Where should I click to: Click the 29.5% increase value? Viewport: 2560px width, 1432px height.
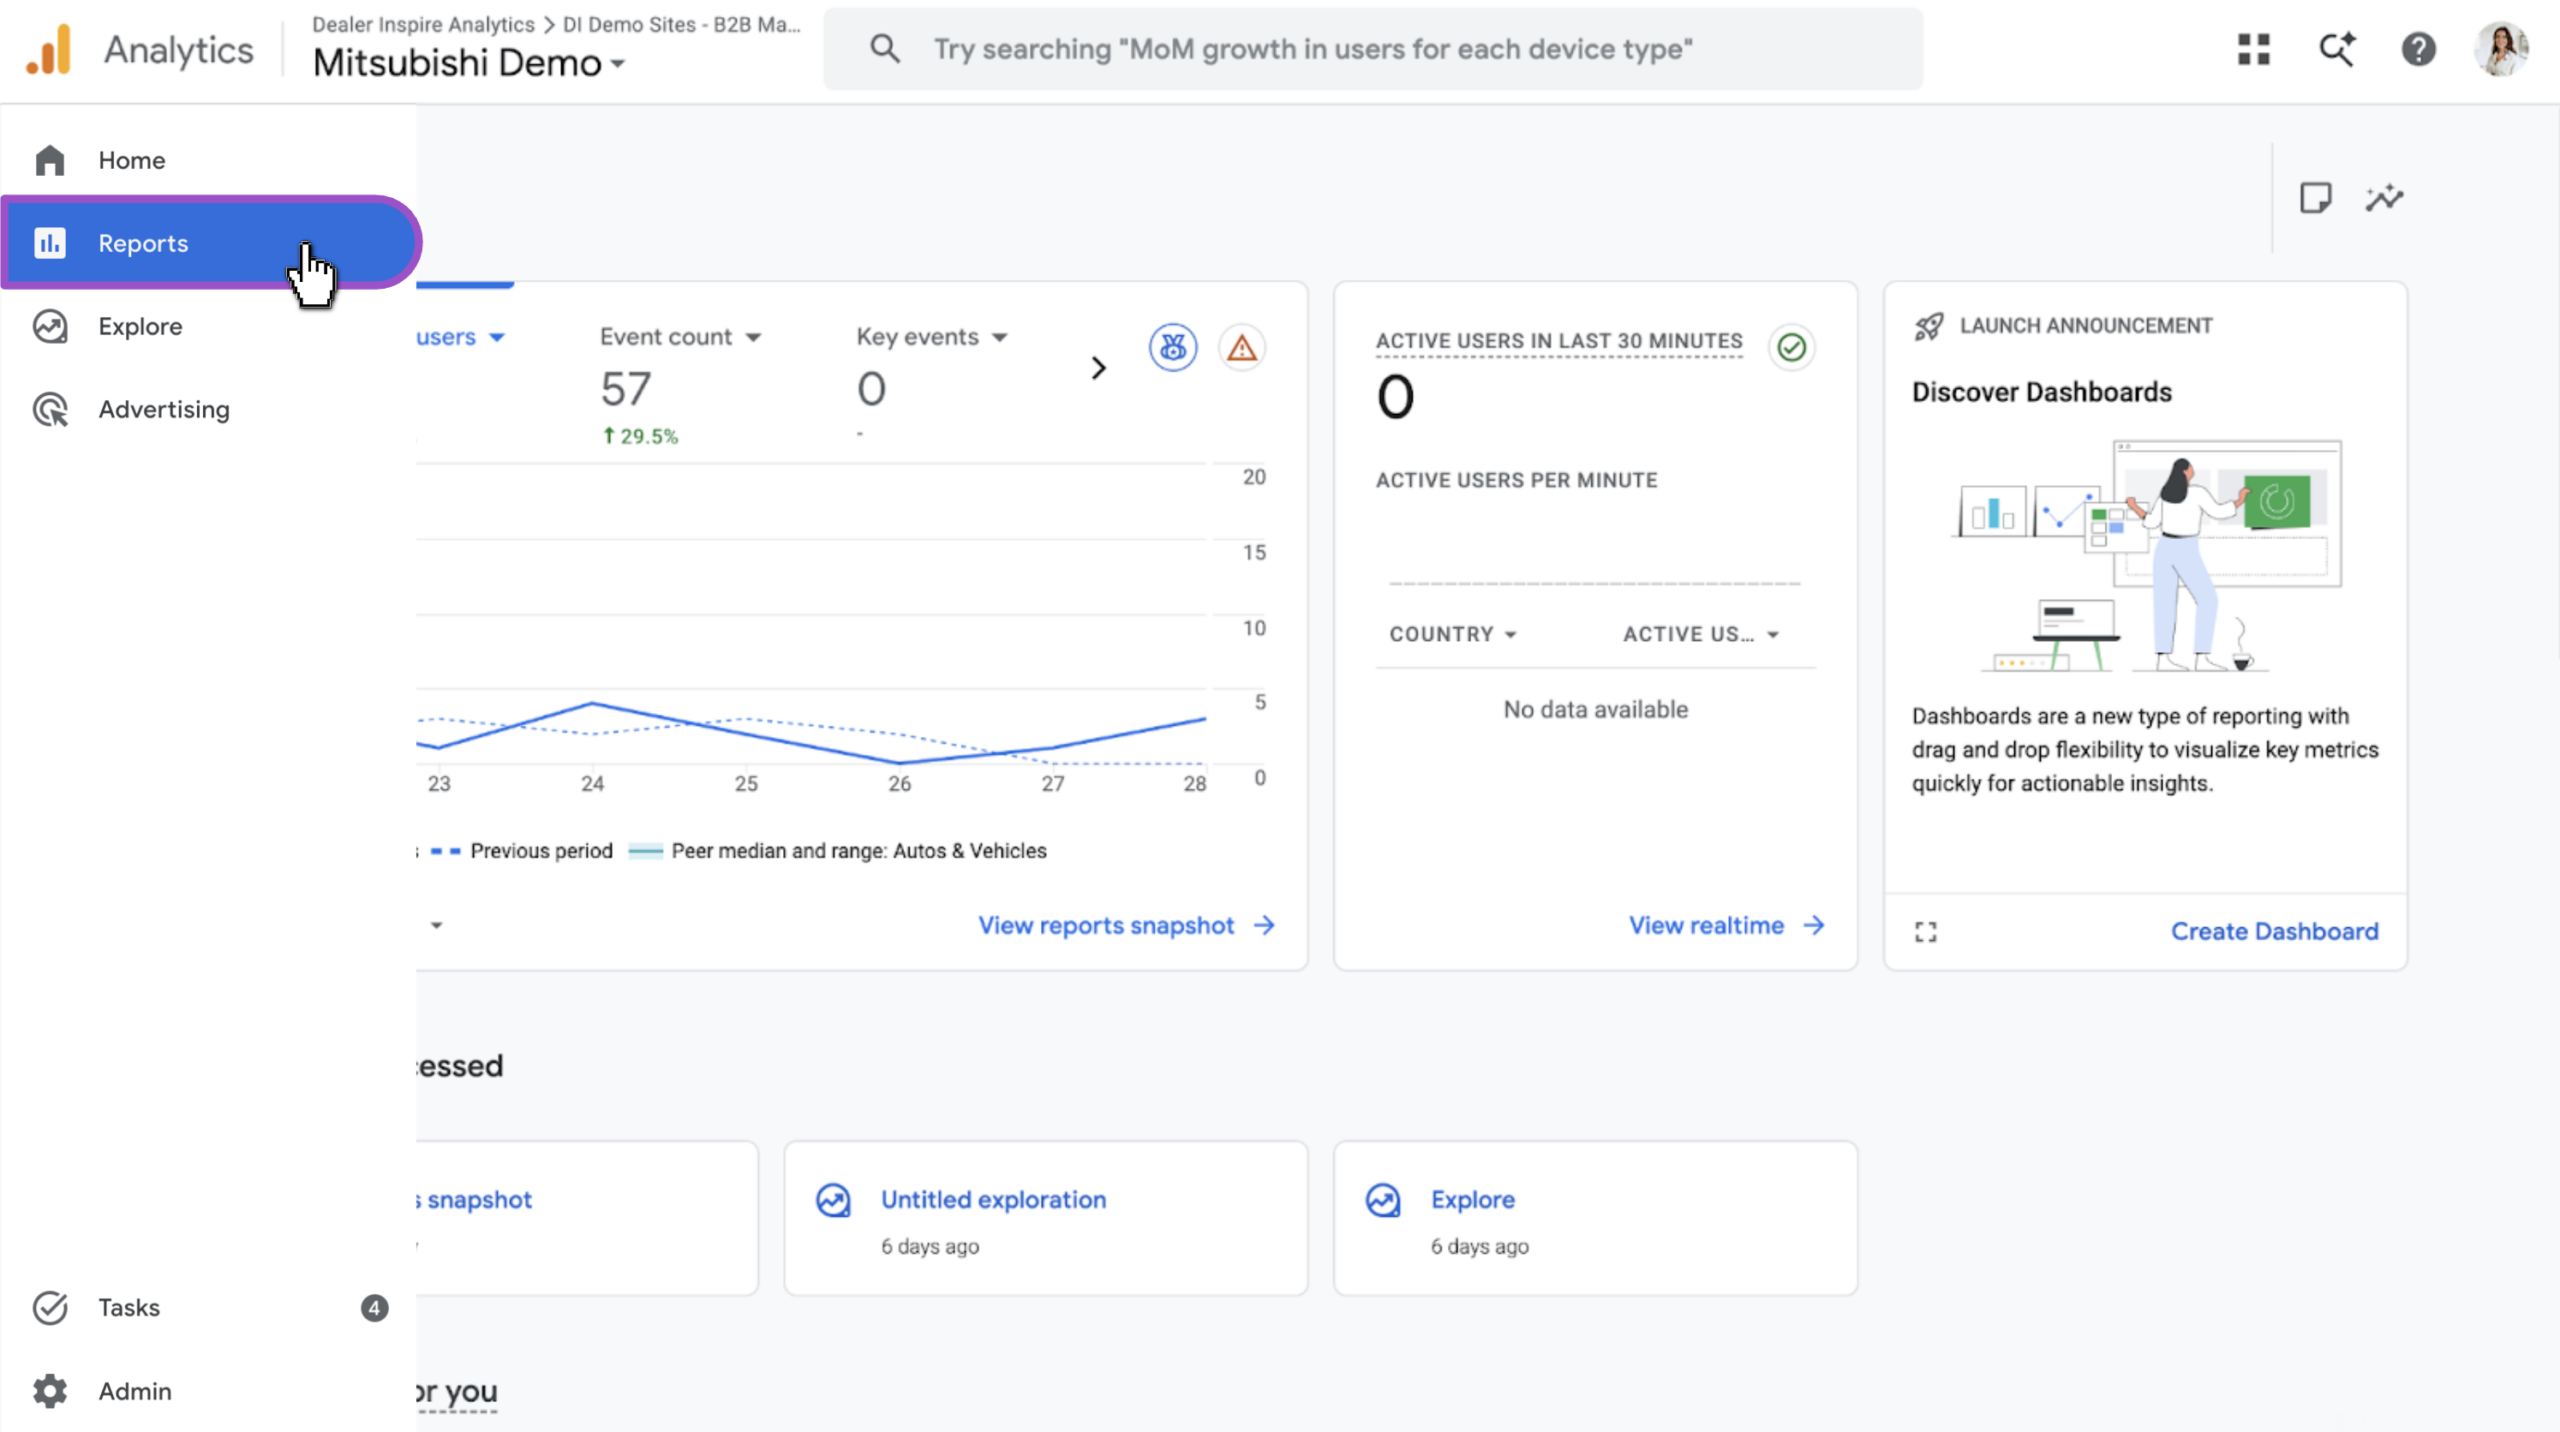tap(640, 436)
